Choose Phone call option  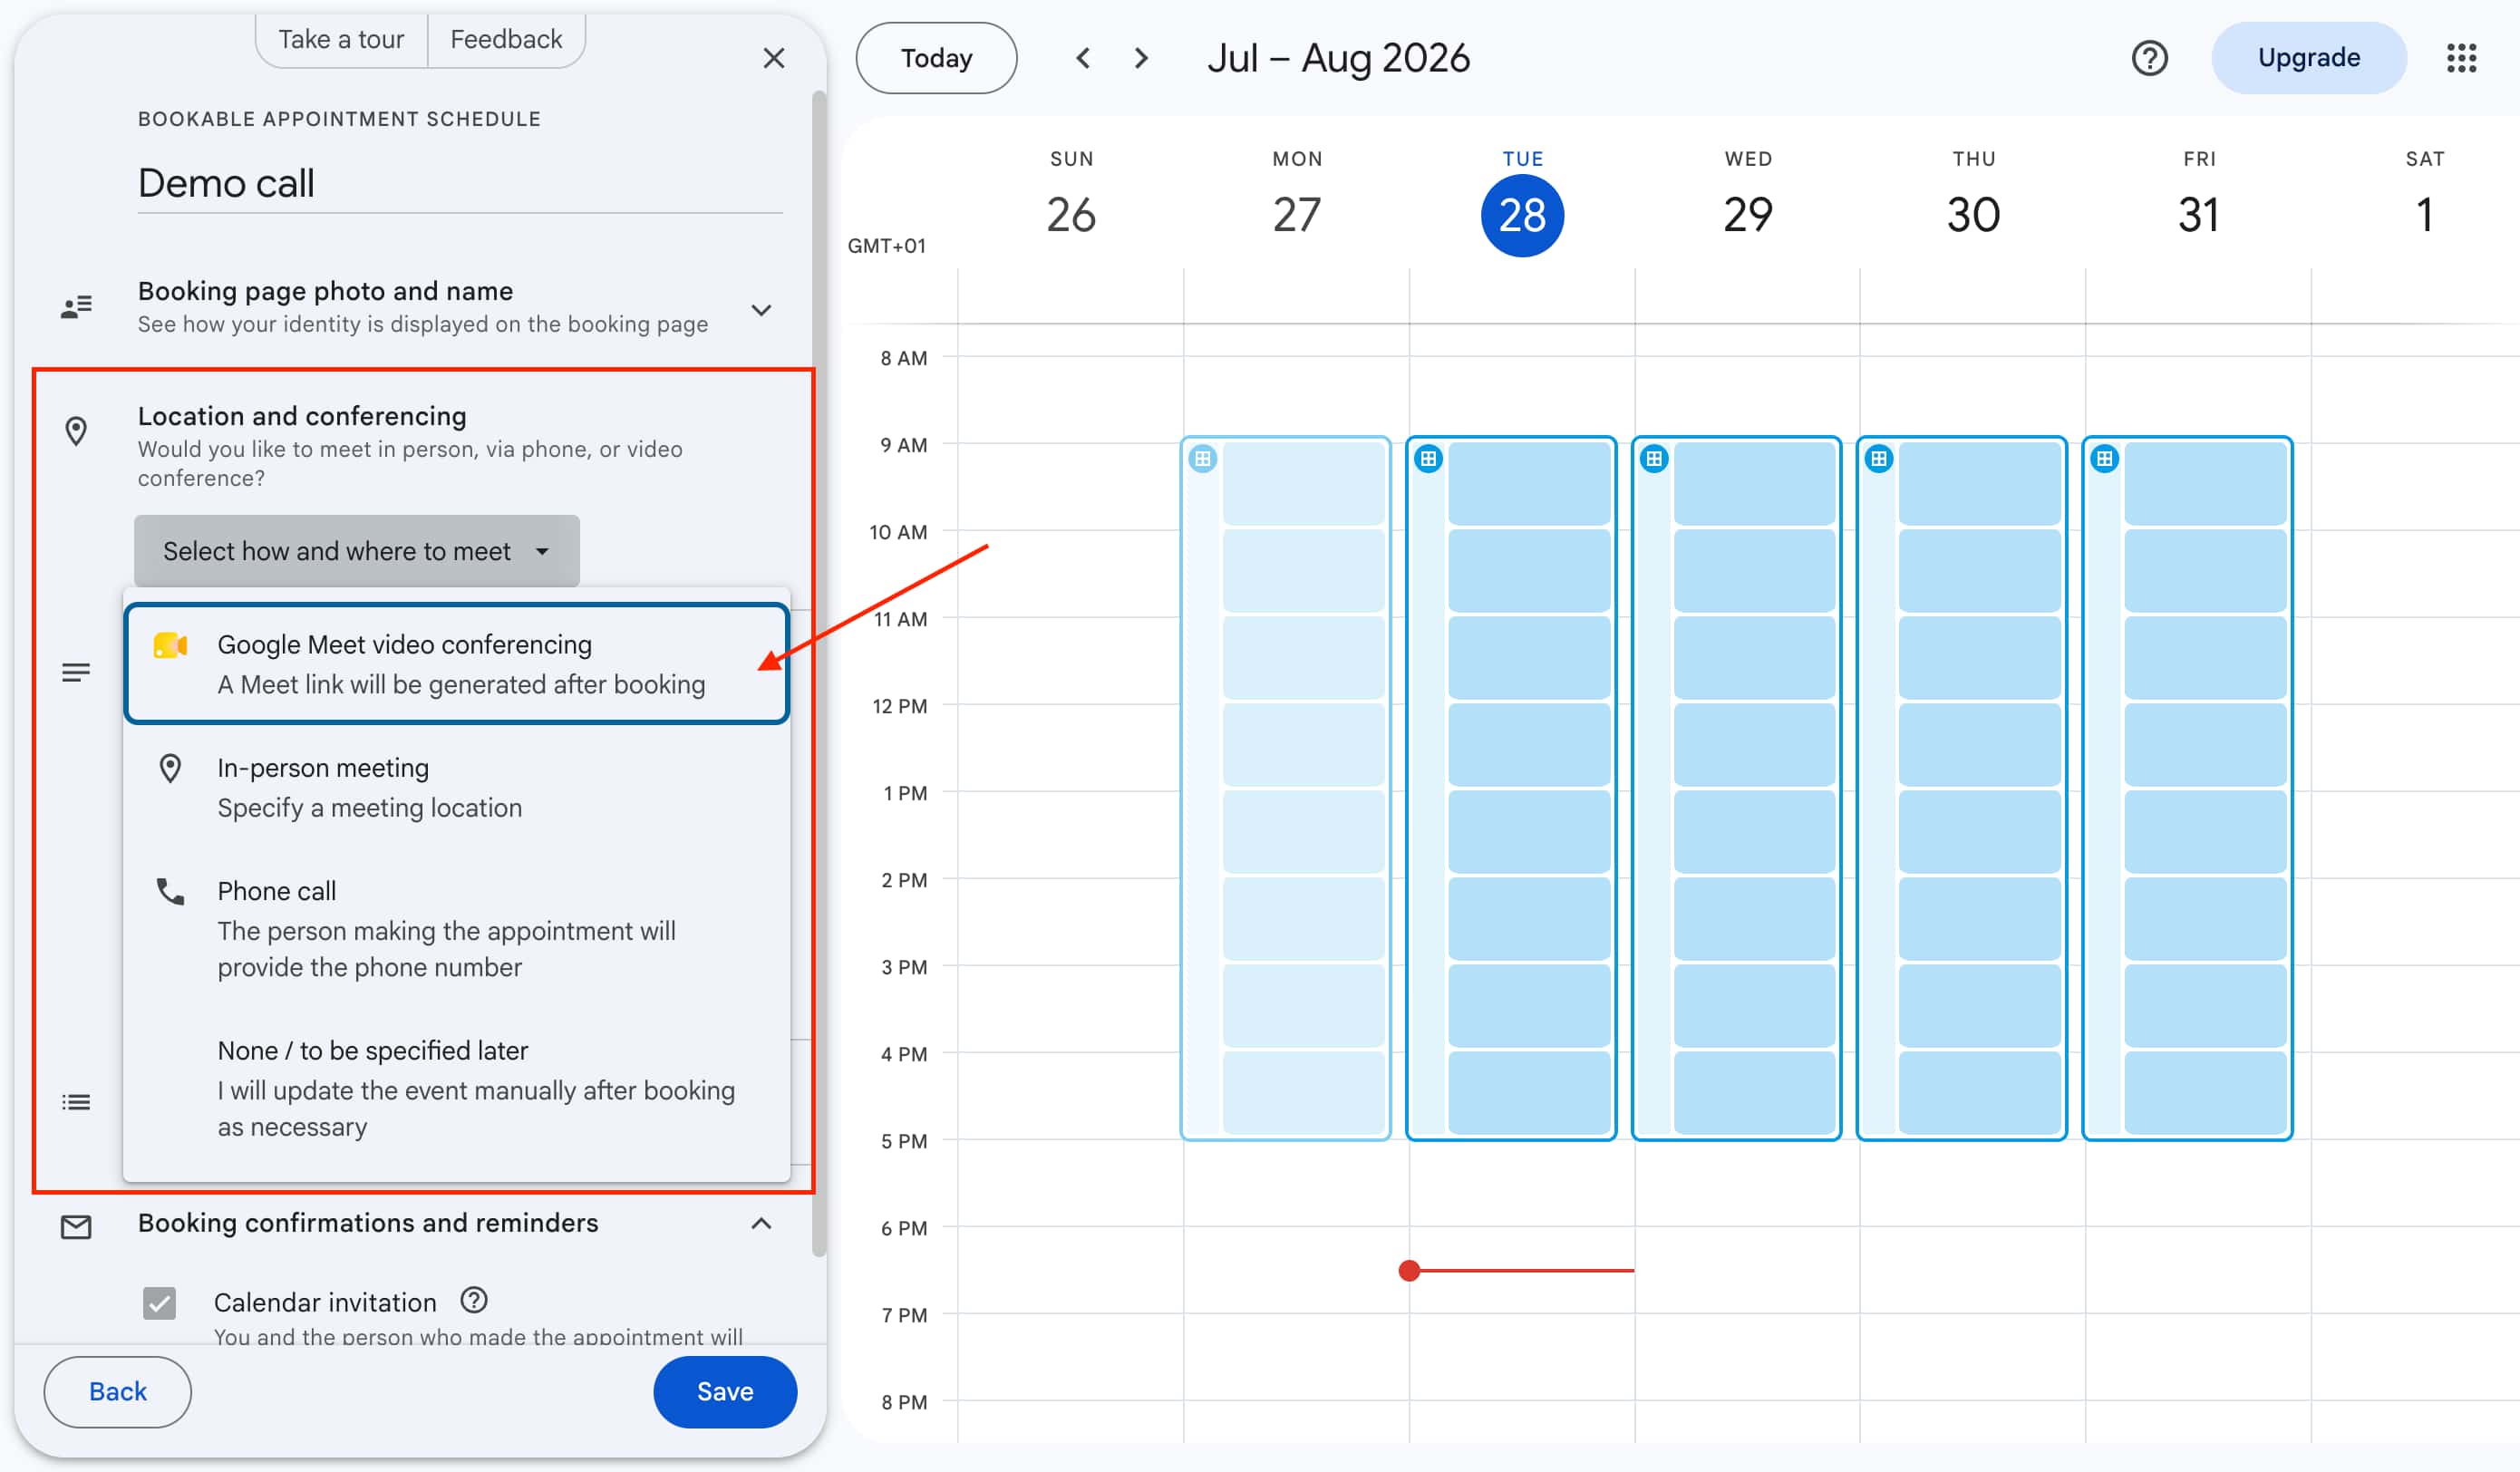[x=457, y=928]
